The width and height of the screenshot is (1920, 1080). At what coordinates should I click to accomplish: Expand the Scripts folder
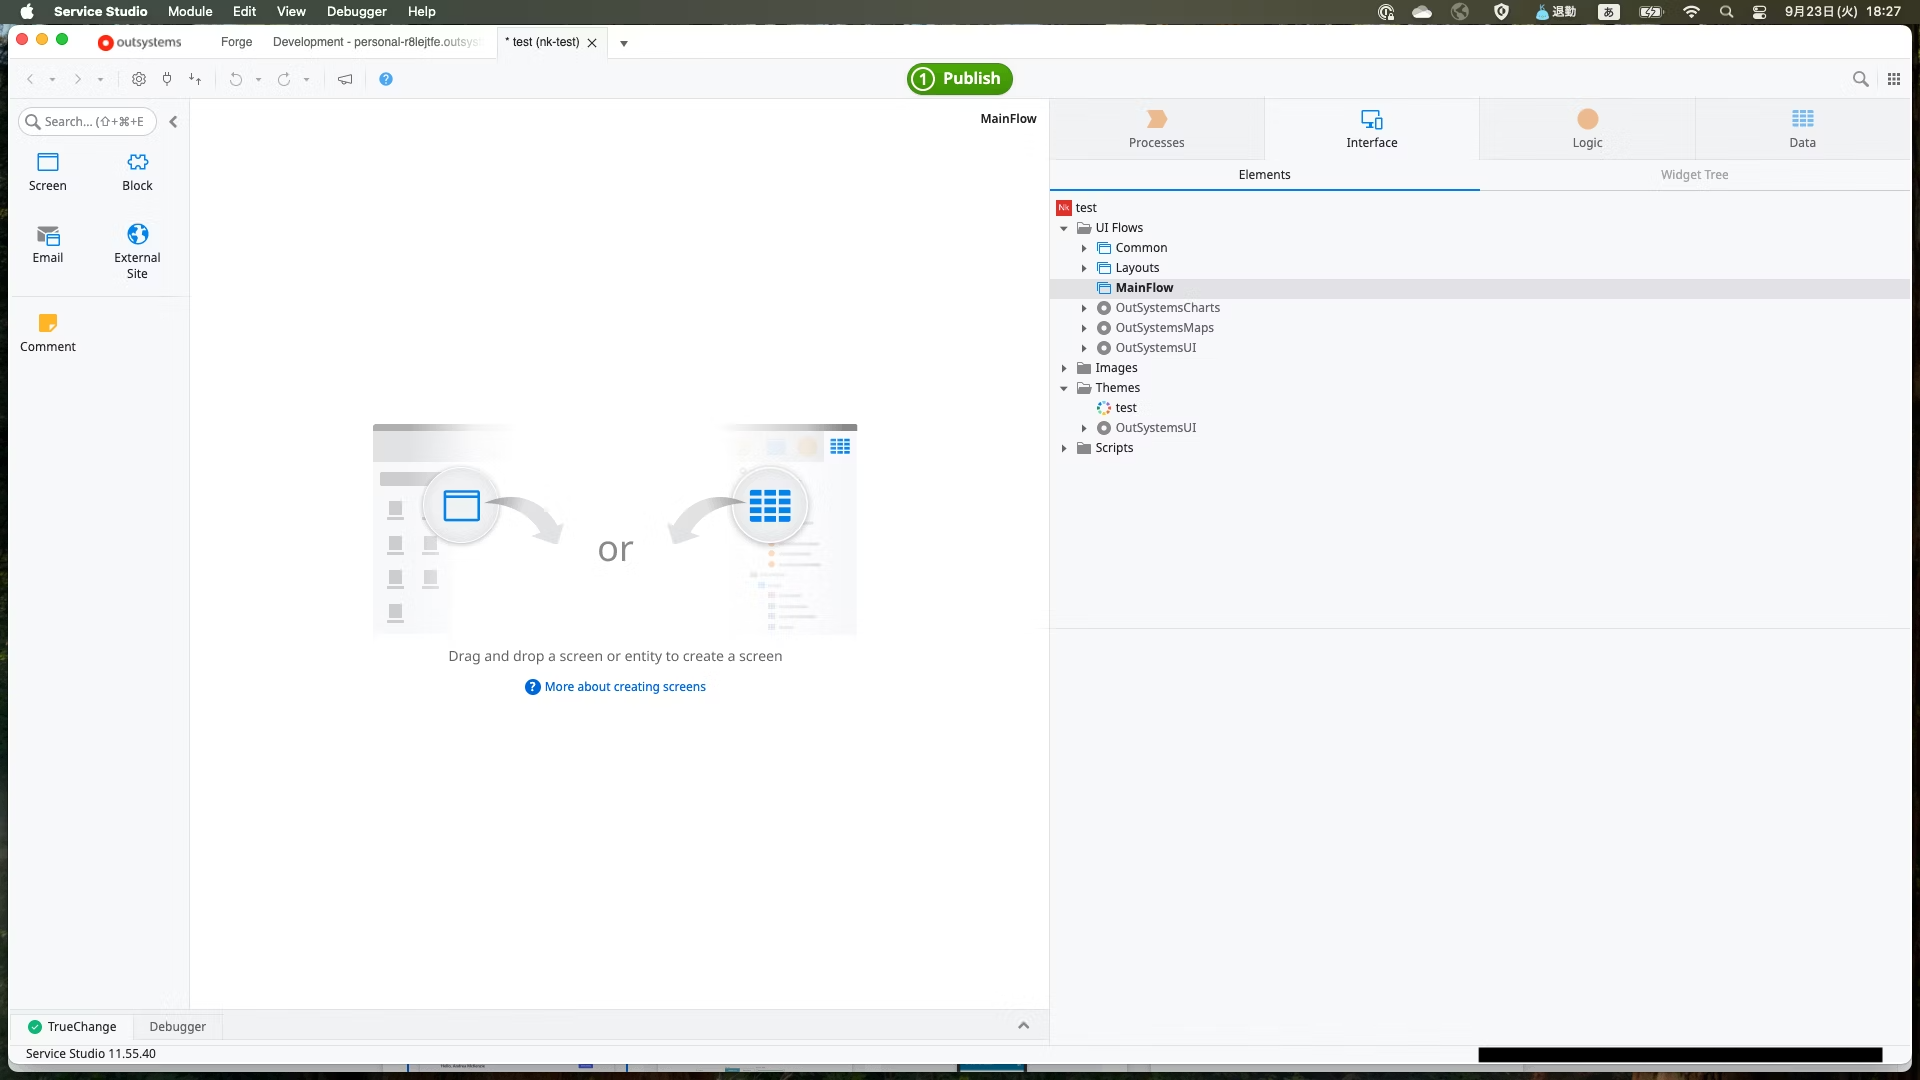click(1064, 448)
